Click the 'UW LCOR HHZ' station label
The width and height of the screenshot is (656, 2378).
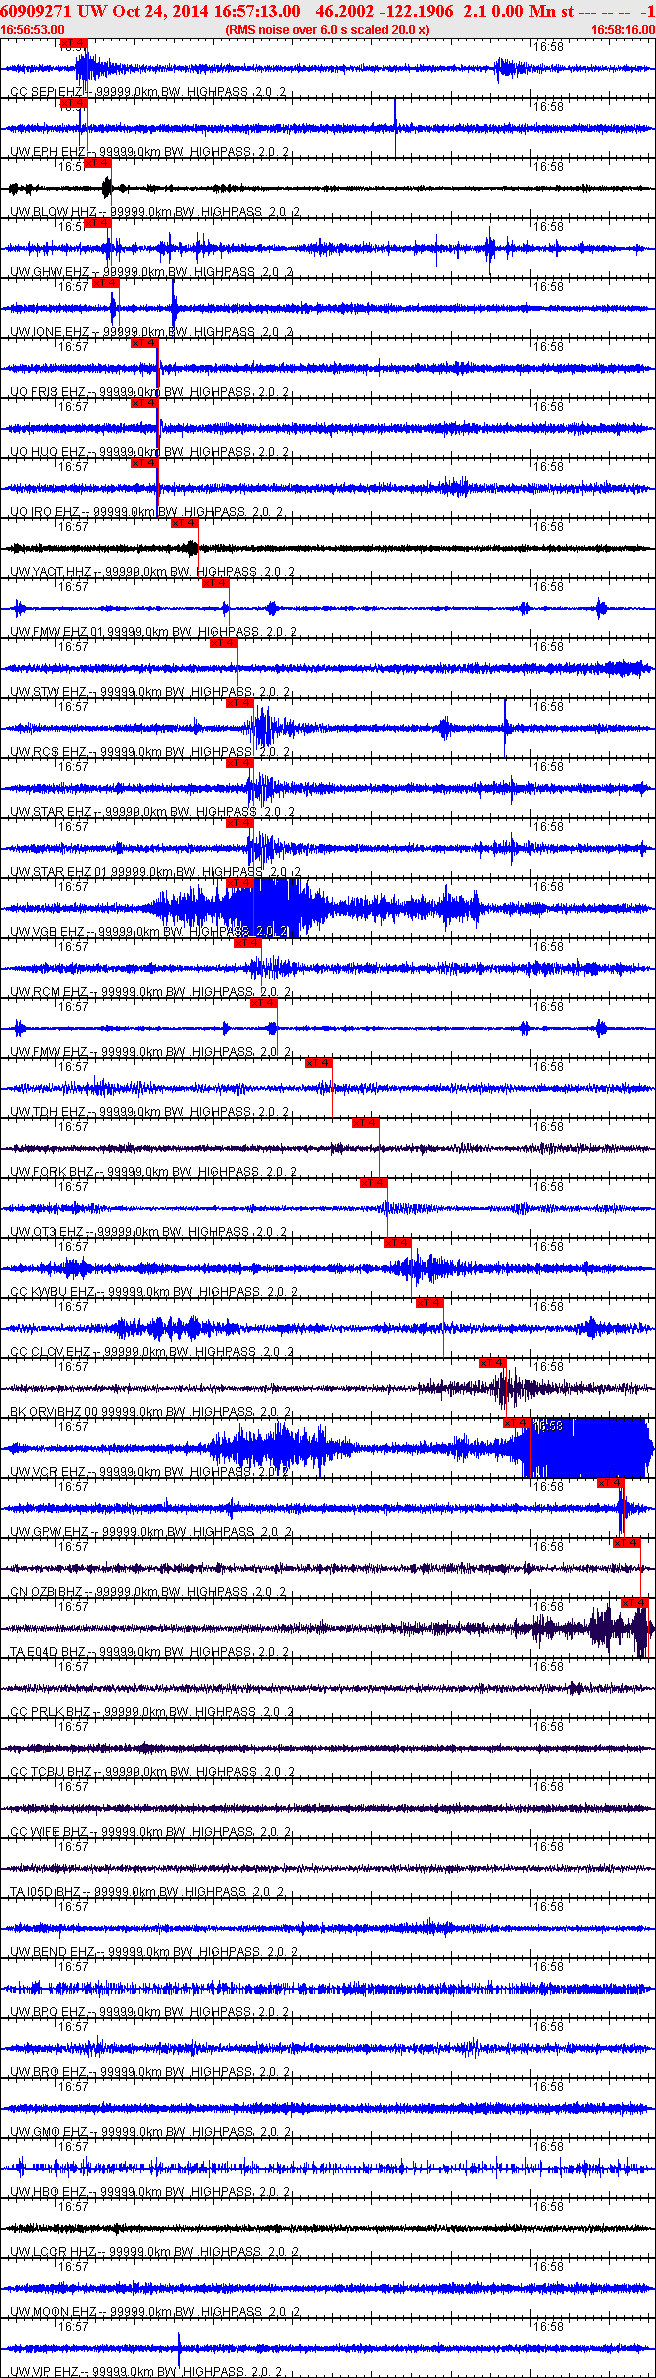coord(54,2252)
